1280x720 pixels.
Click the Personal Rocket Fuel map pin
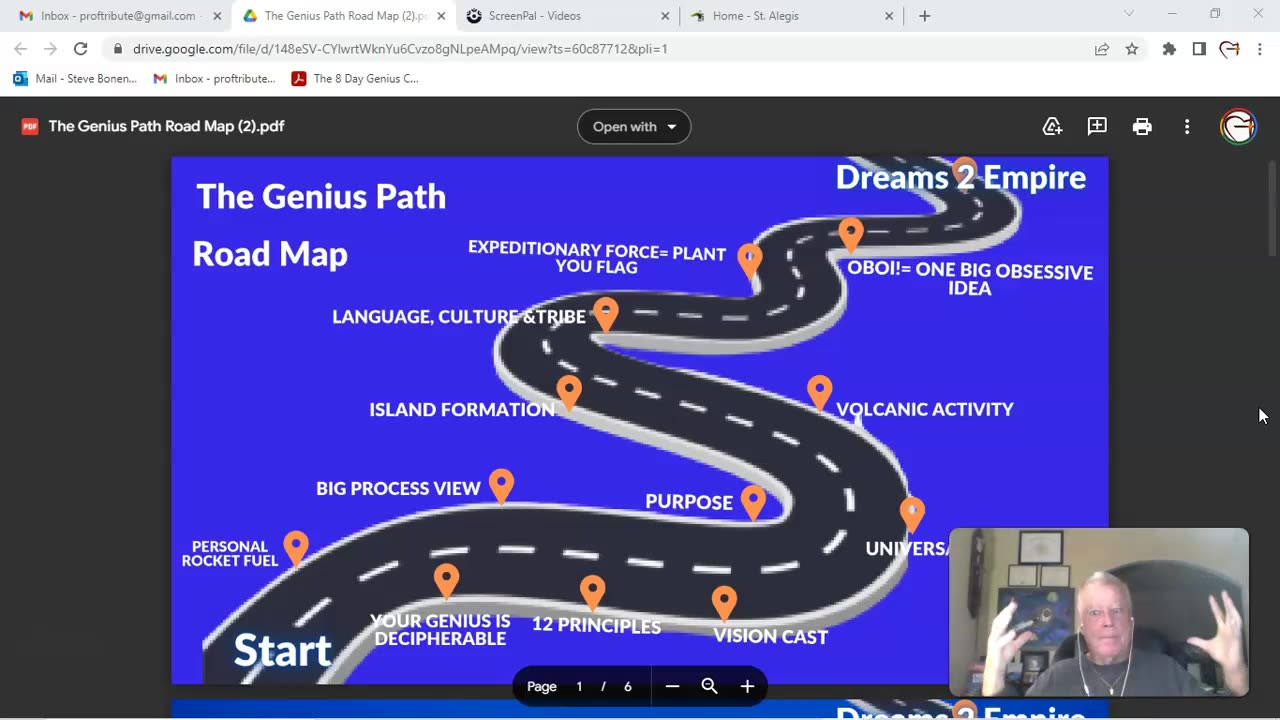296,548
